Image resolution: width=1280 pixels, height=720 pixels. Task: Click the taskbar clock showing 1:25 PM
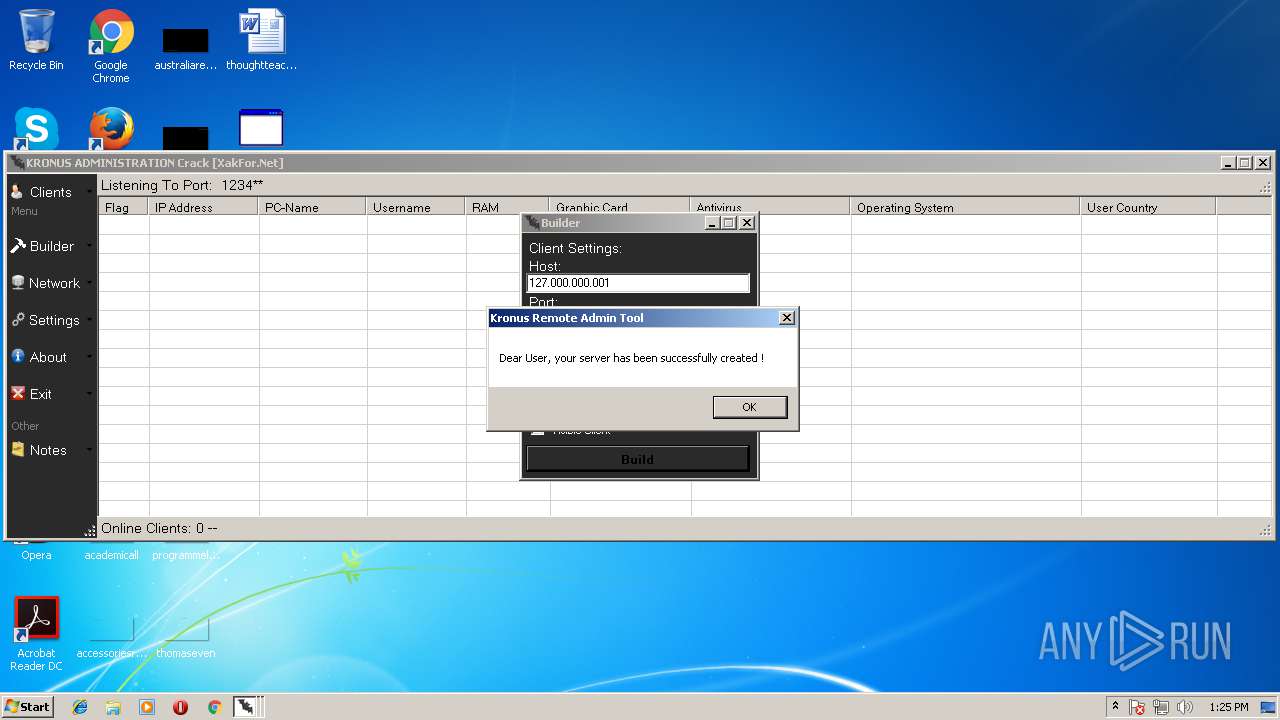click(x=1228, y=707)
